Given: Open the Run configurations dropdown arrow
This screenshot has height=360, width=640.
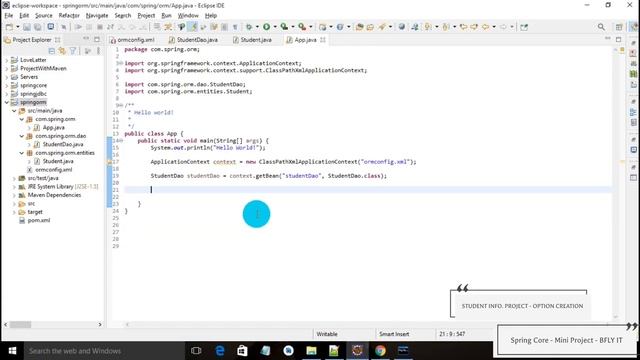Looking at the screenshot, I should point(275,27).
